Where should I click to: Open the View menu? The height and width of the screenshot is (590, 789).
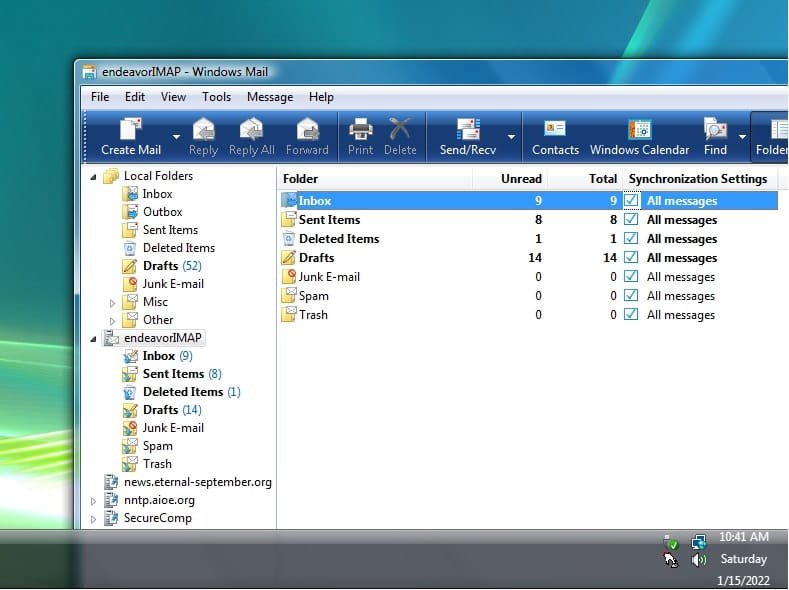coord(173,97)
